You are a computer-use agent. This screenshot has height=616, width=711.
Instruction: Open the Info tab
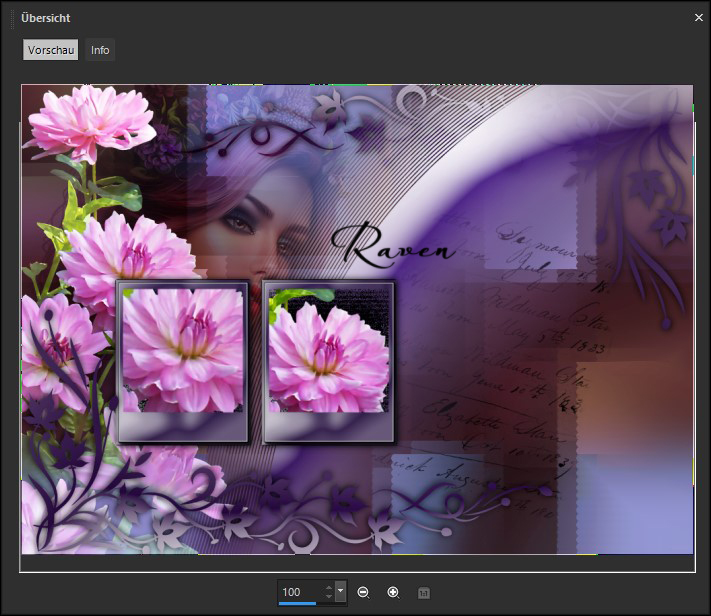coord(100,50)
